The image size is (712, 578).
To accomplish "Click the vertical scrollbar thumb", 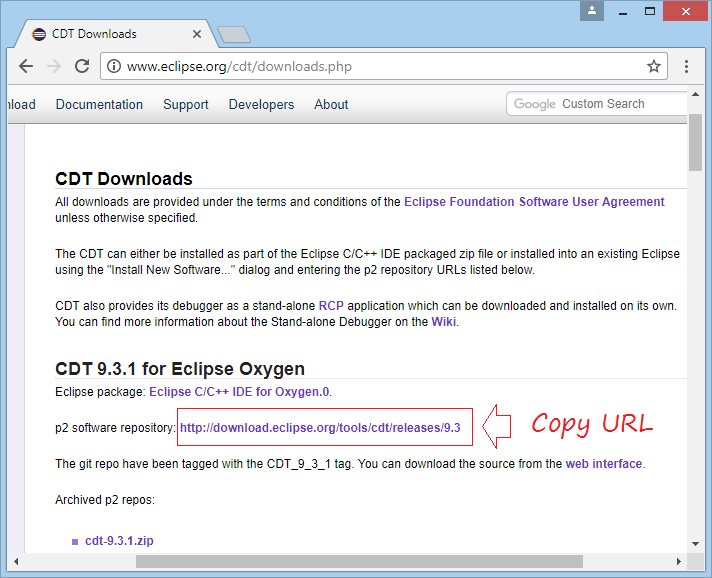I will pos(695,142).
